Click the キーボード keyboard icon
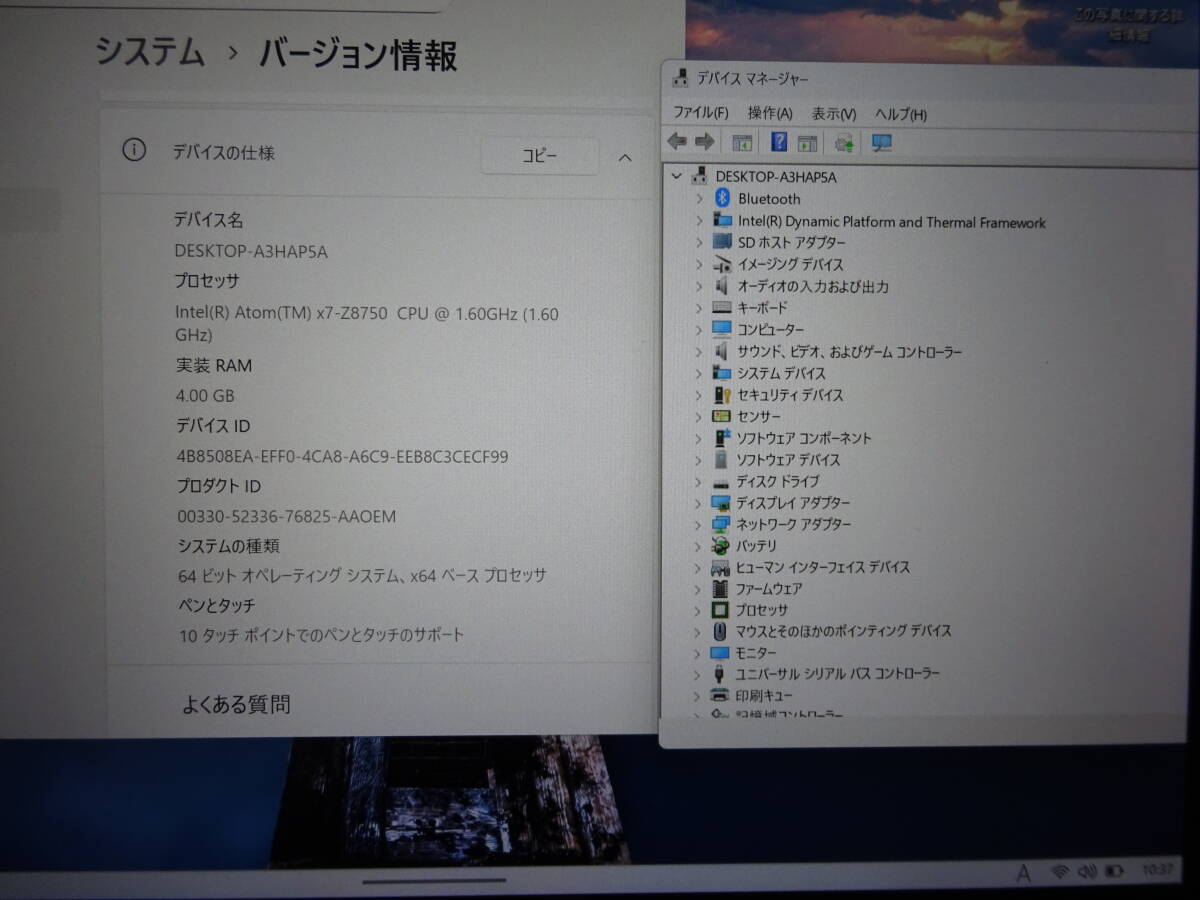Viewport: 1200px width, 900px height. 722,308
